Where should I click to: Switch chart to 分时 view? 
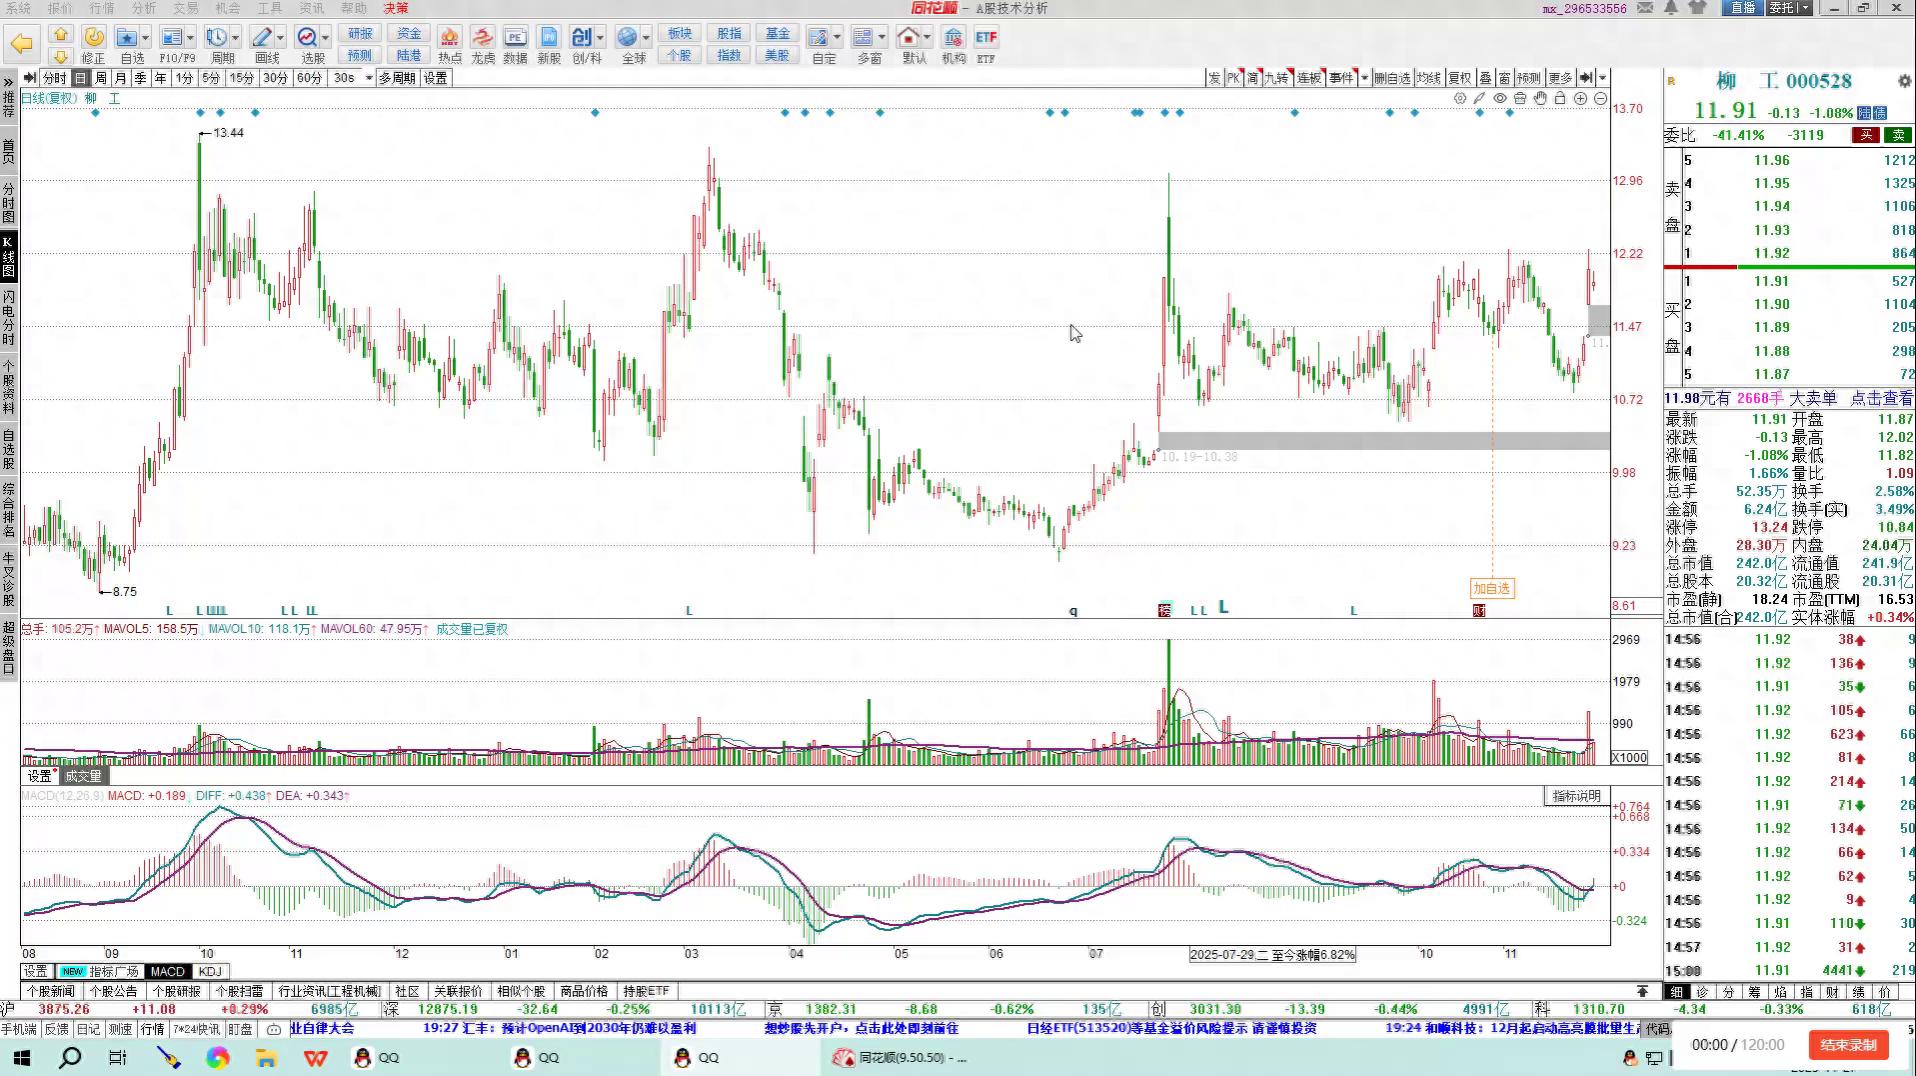tap(54, 78)
